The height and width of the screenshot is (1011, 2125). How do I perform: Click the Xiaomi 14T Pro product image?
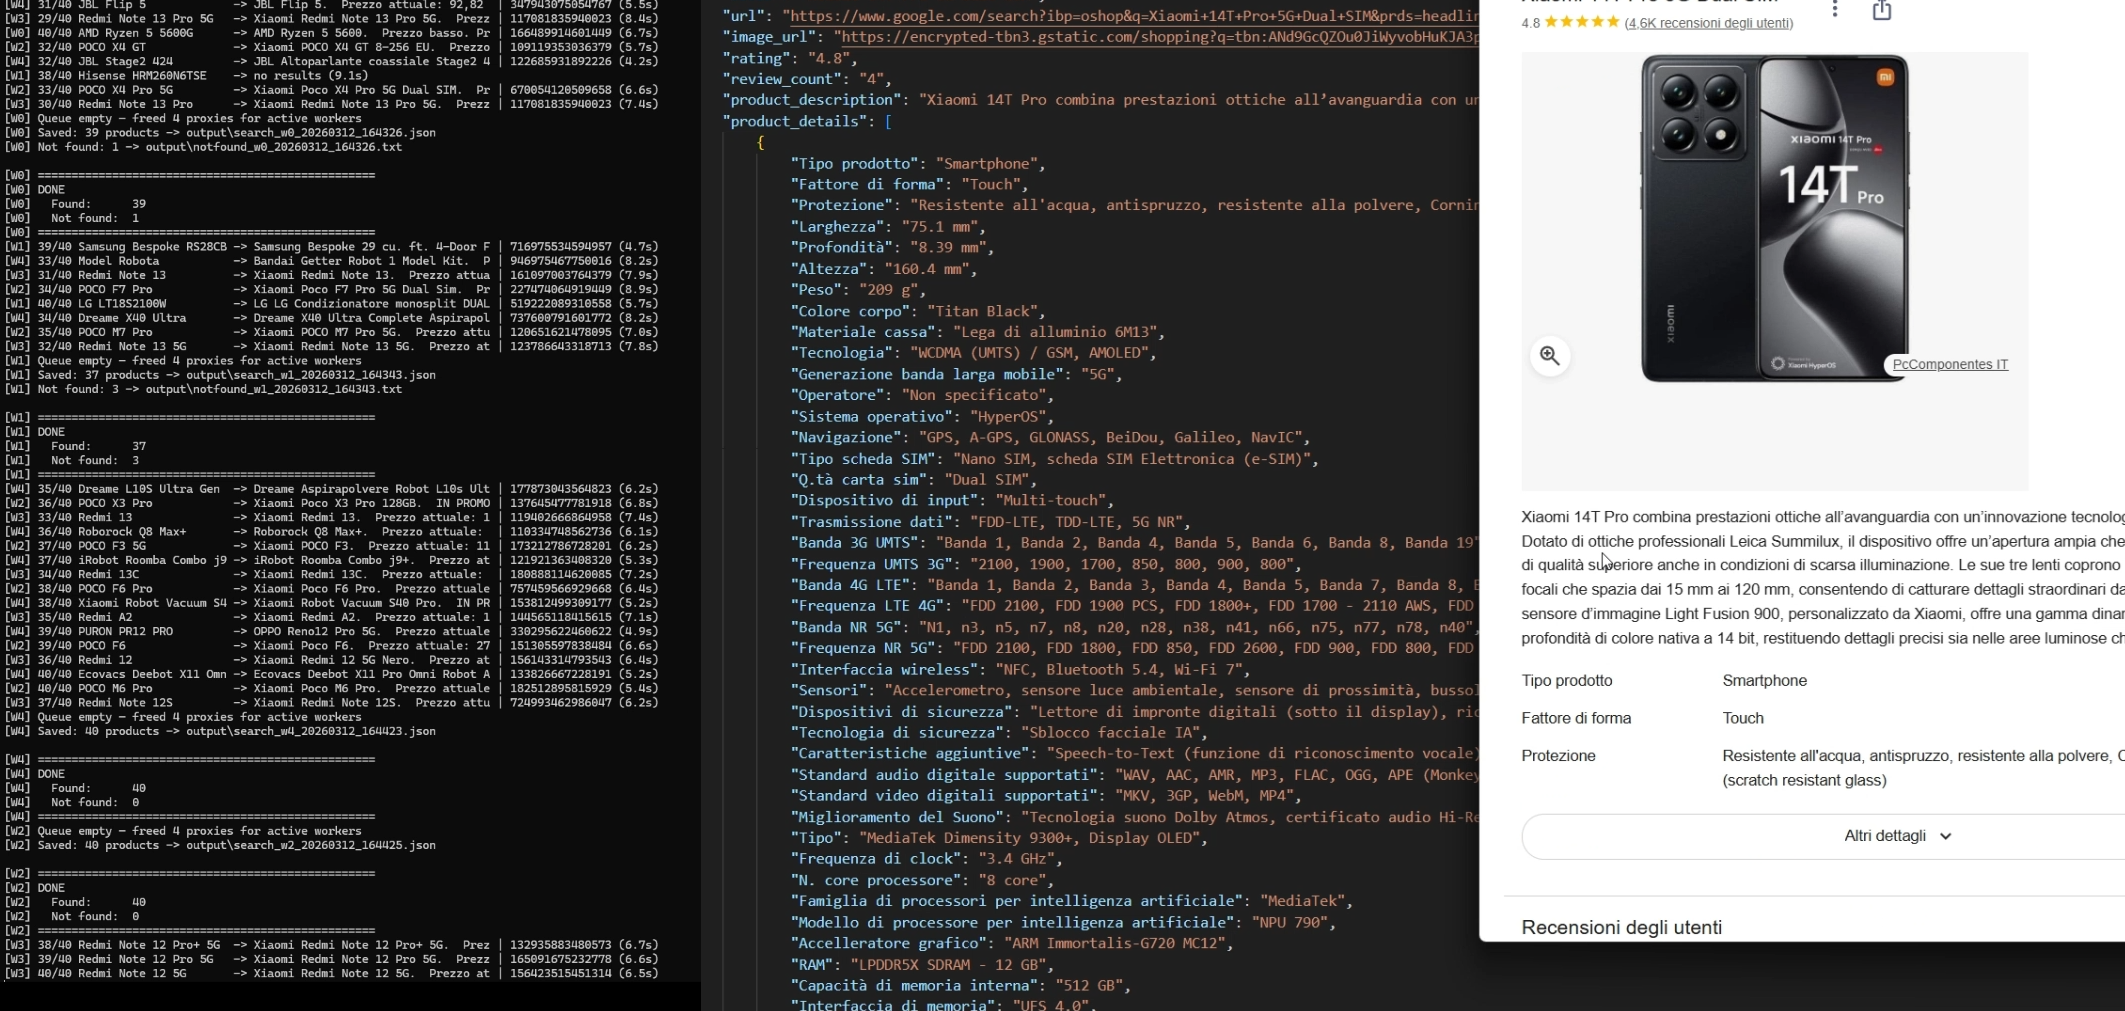pyautogui.click(x=1774, y=218)
